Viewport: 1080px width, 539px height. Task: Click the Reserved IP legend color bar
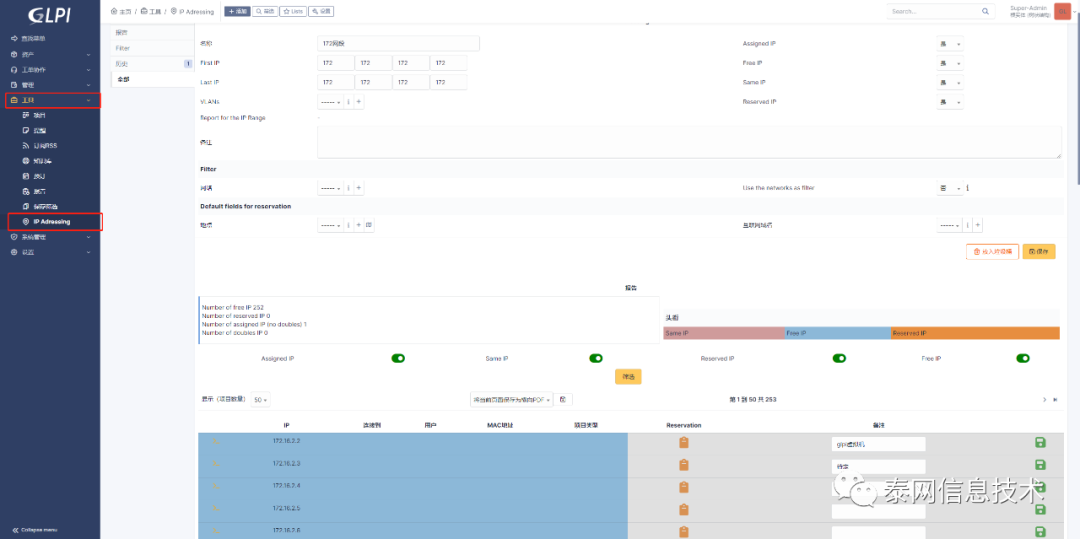(x=975, y=333)
